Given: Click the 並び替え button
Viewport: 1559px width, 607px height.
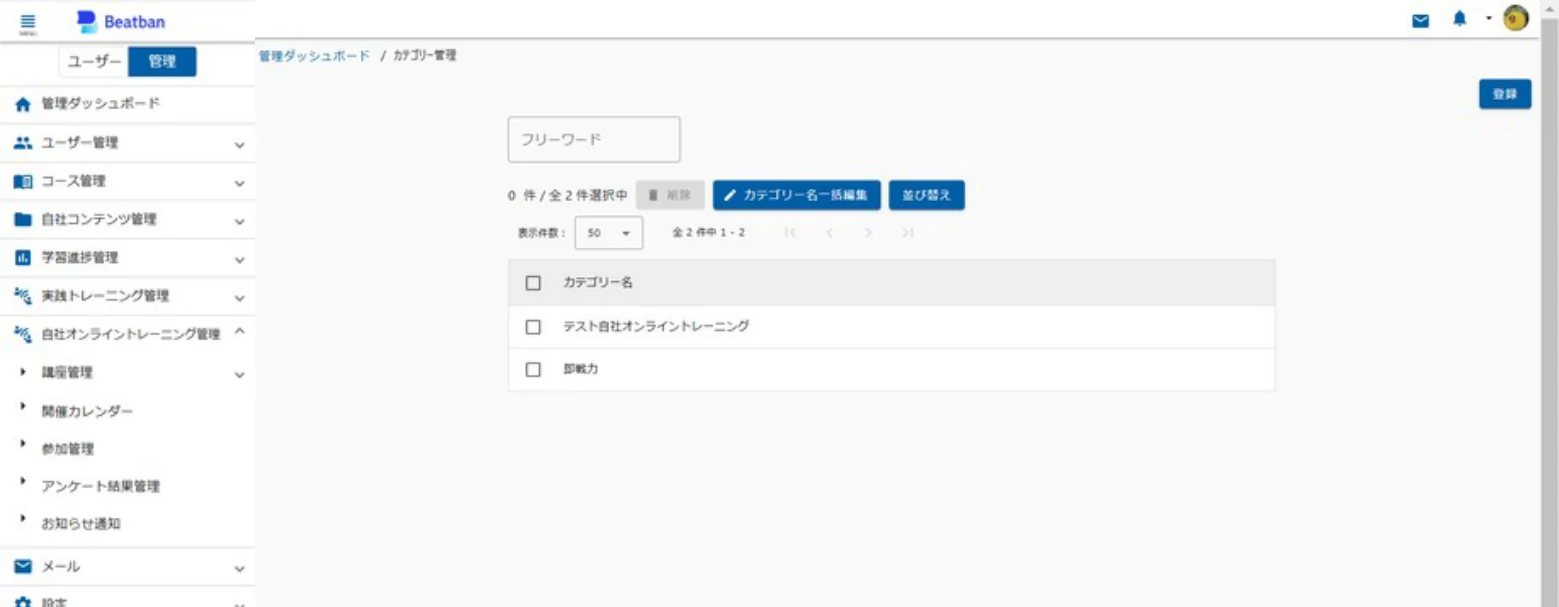Looking at the screenshot, I should tap(926, 195).
